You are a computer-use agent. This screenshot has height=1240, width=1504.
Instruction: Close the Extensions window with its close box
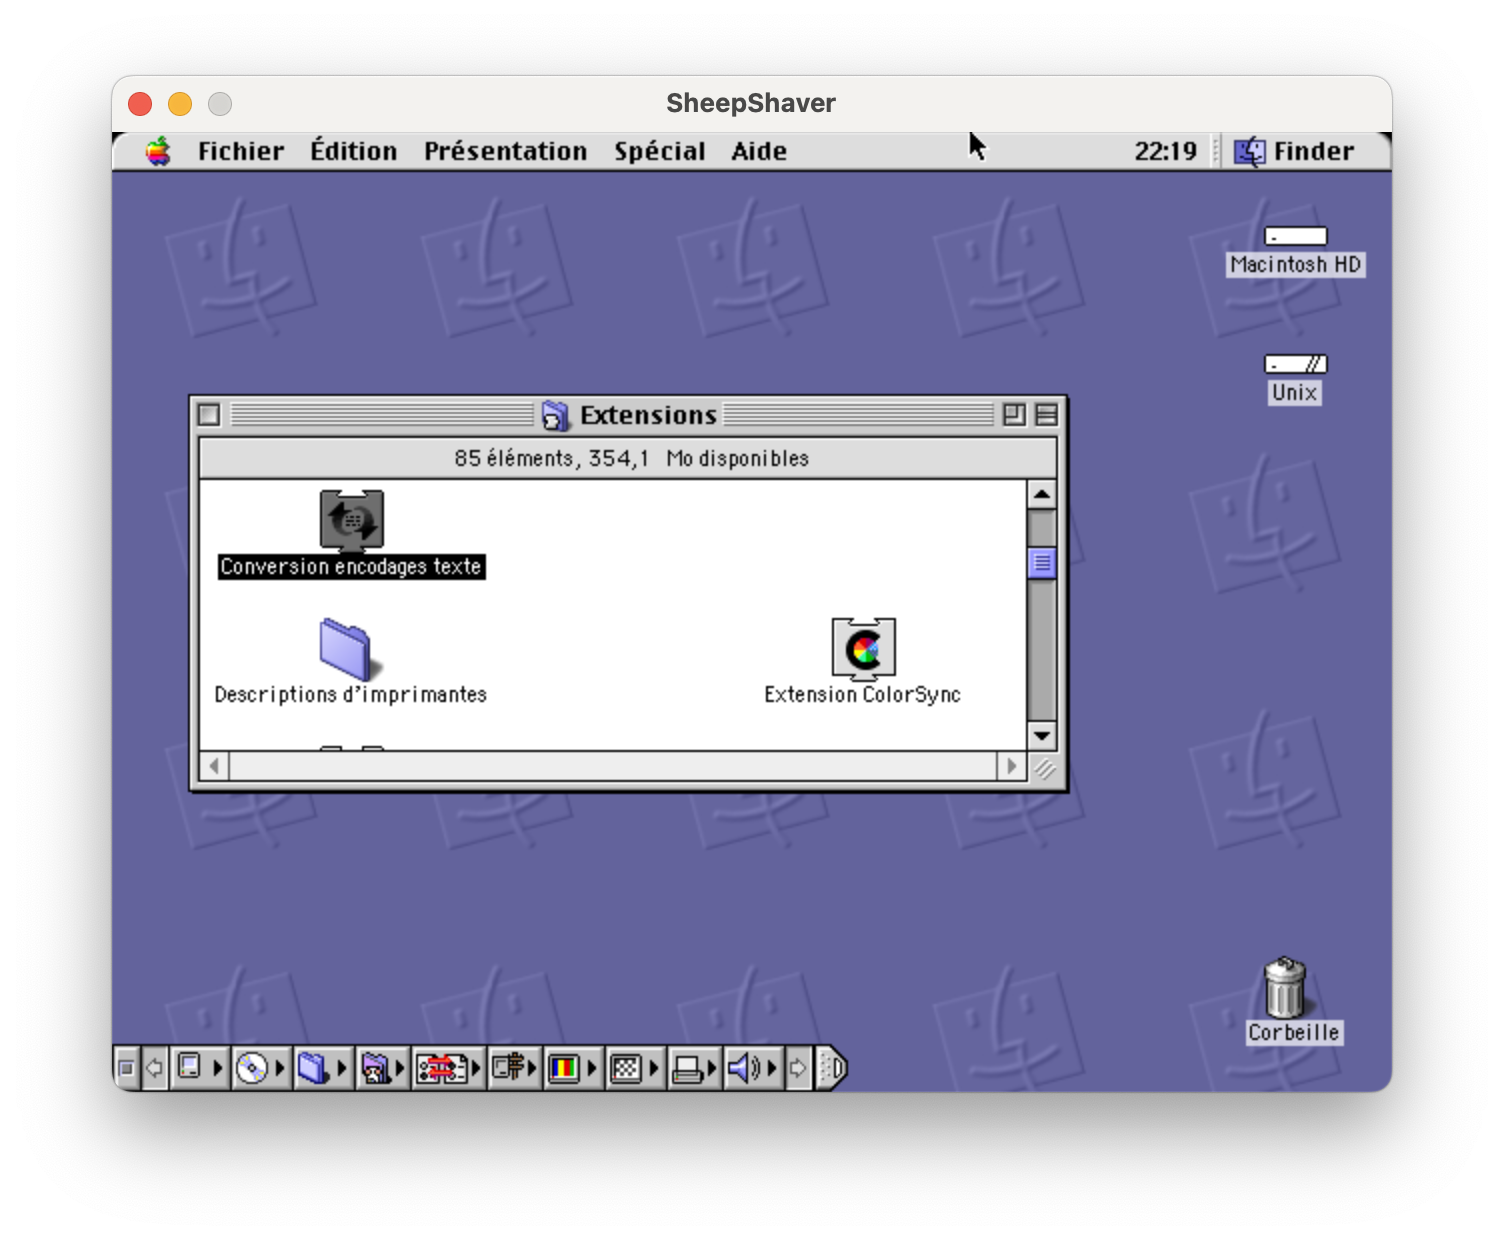(209, 414)
